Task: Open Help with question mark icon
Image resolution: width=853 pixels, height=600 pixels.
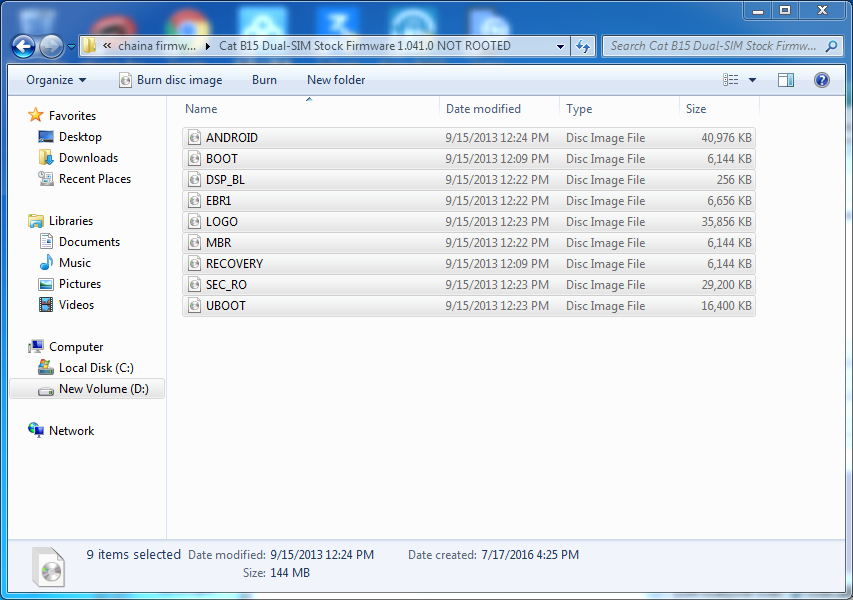Action: (x=821, y=80)
